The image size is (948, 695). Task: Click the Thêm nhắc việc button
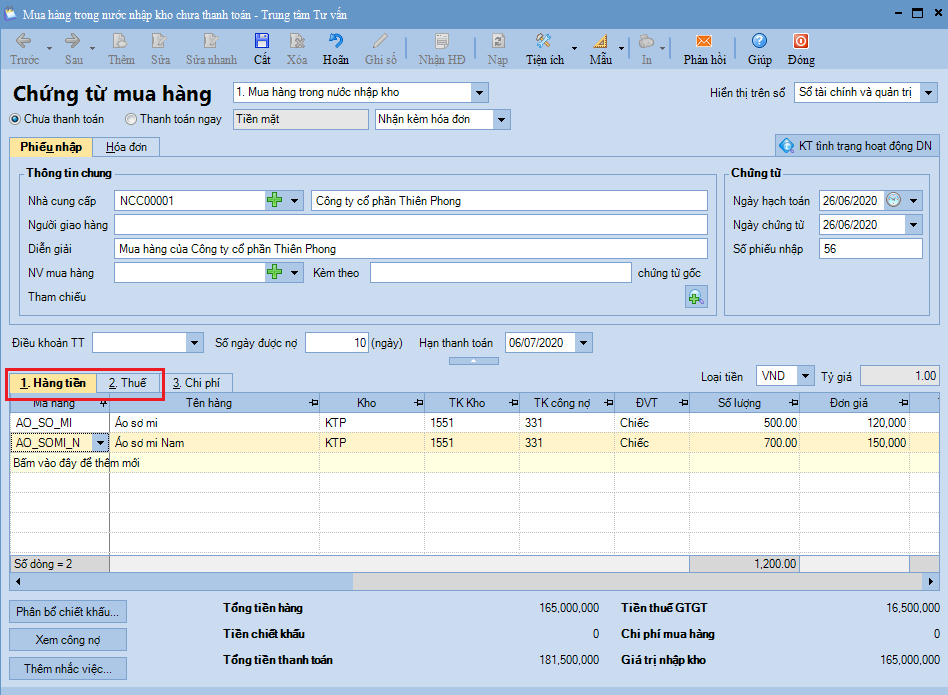[x=68, y=669]
